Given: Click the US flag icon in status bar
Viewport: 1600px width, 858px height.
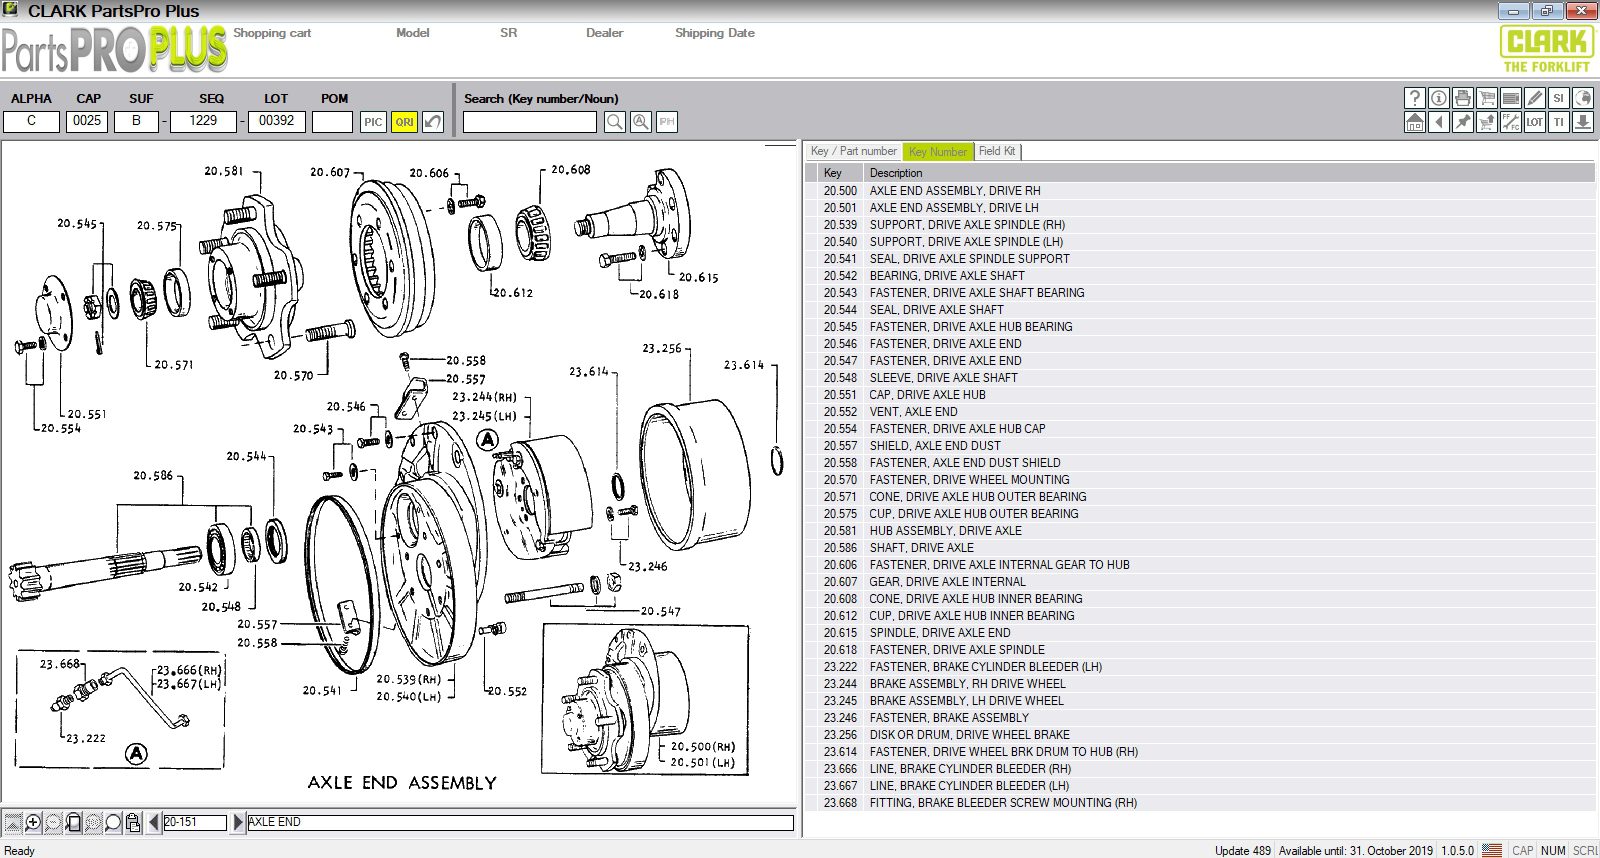Looking at the screenshot, I should pos(1492,850).
